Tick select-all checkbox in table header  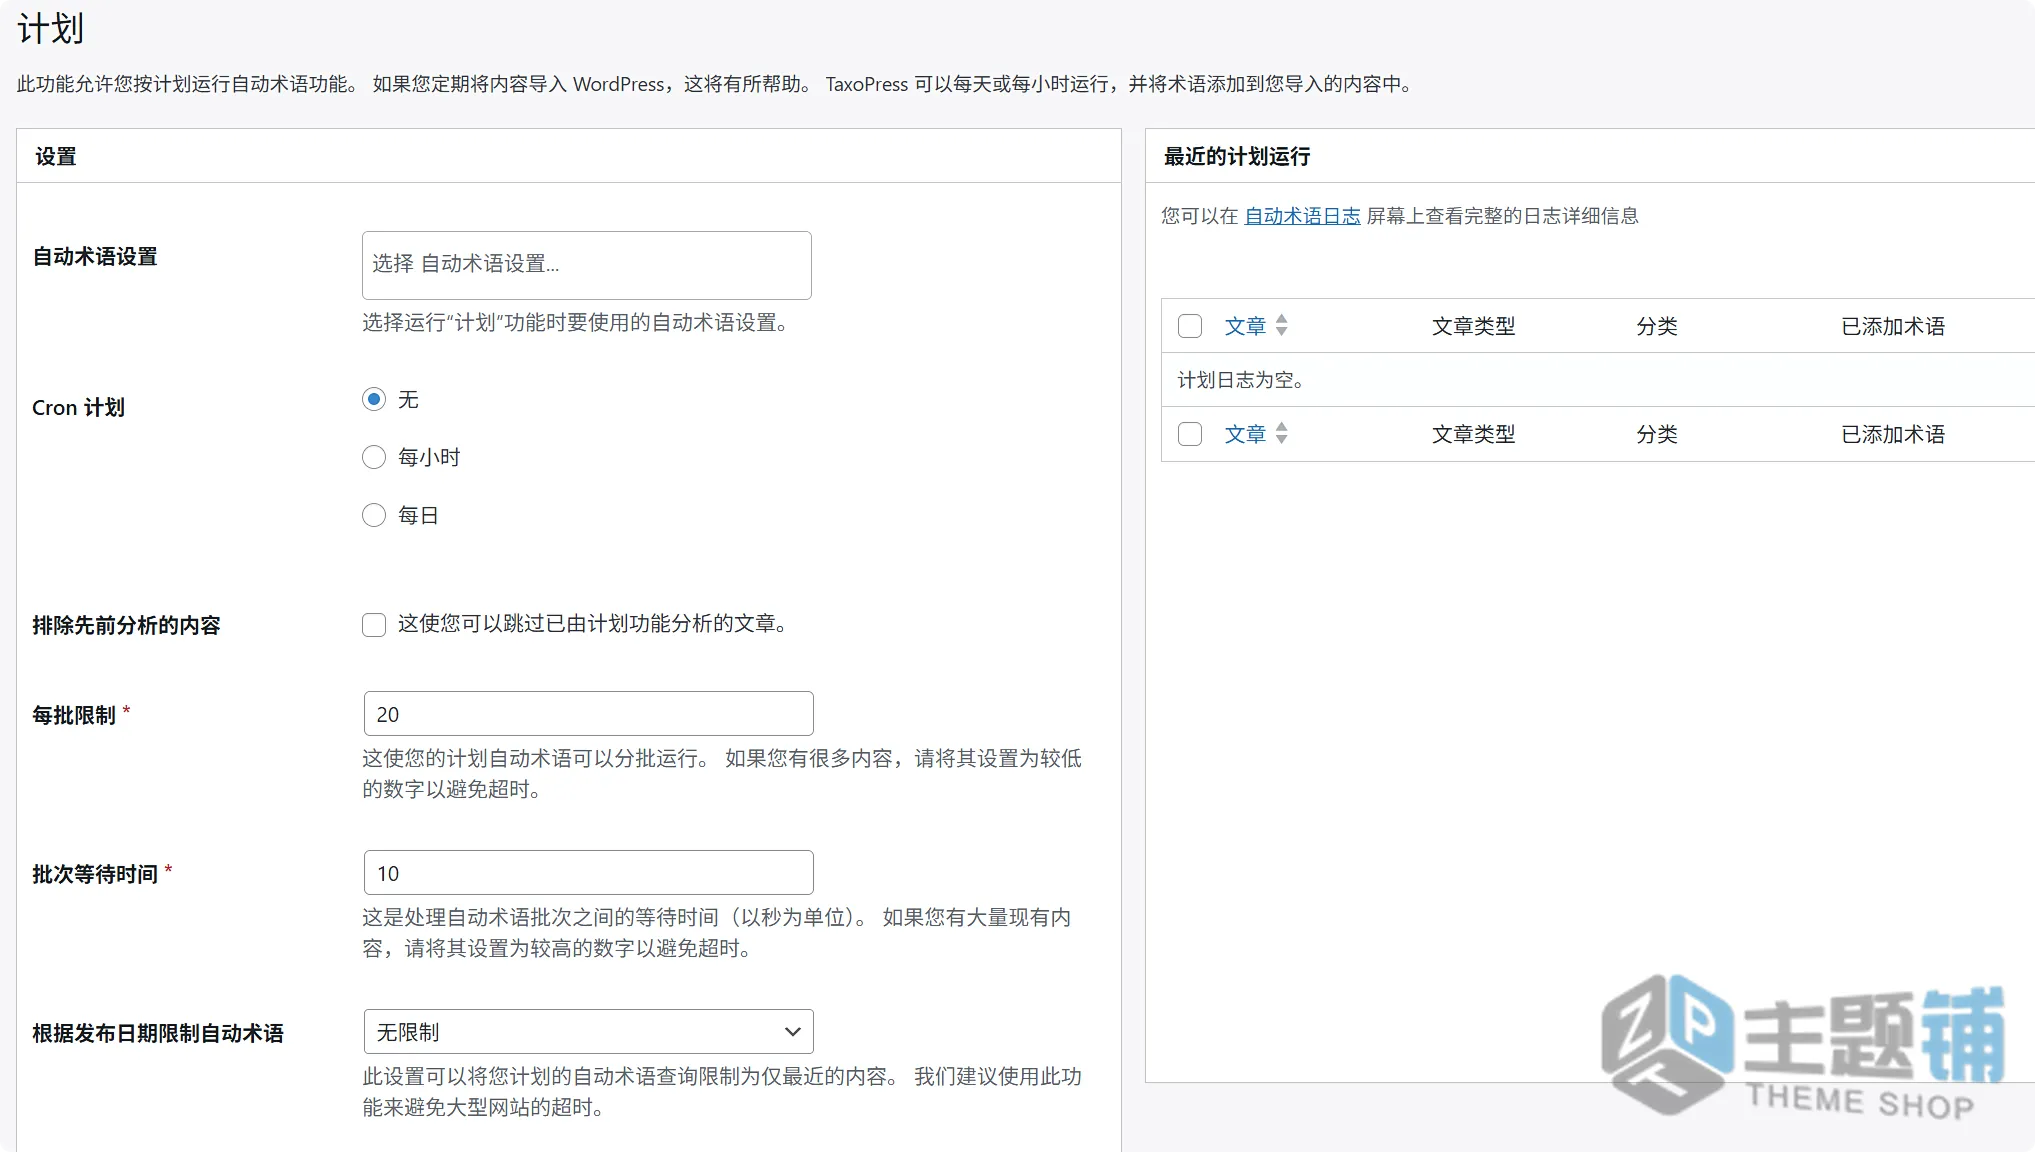1190,326
